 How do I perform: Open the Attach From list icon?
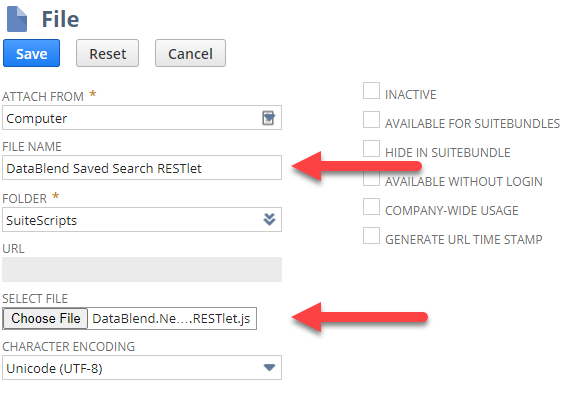pos(268,118)
